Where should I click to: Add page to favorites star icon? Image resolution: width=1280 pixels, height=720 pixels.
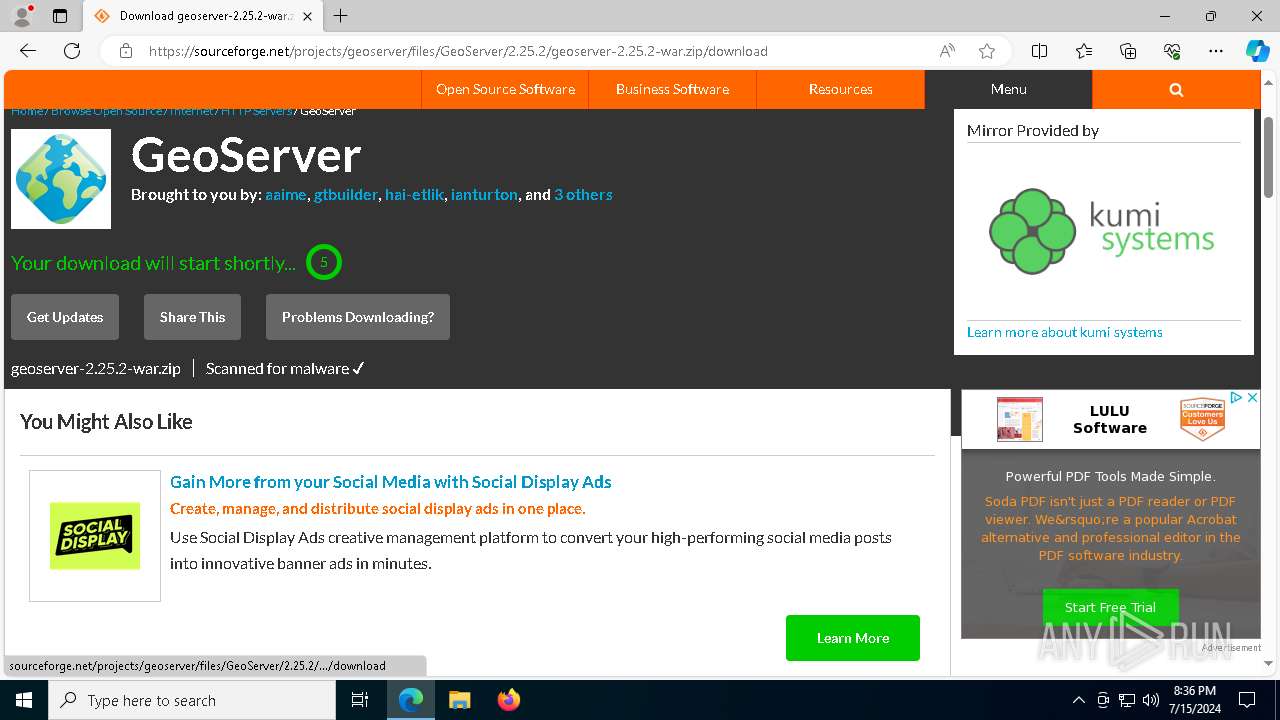click(987, 51)
